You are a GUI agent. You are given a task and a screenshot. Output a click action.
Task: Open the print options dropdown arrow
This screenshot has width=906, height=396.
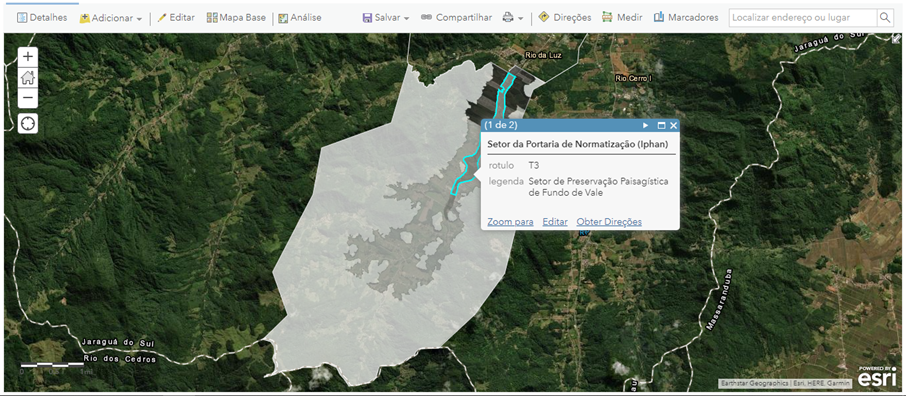[521, 18]
